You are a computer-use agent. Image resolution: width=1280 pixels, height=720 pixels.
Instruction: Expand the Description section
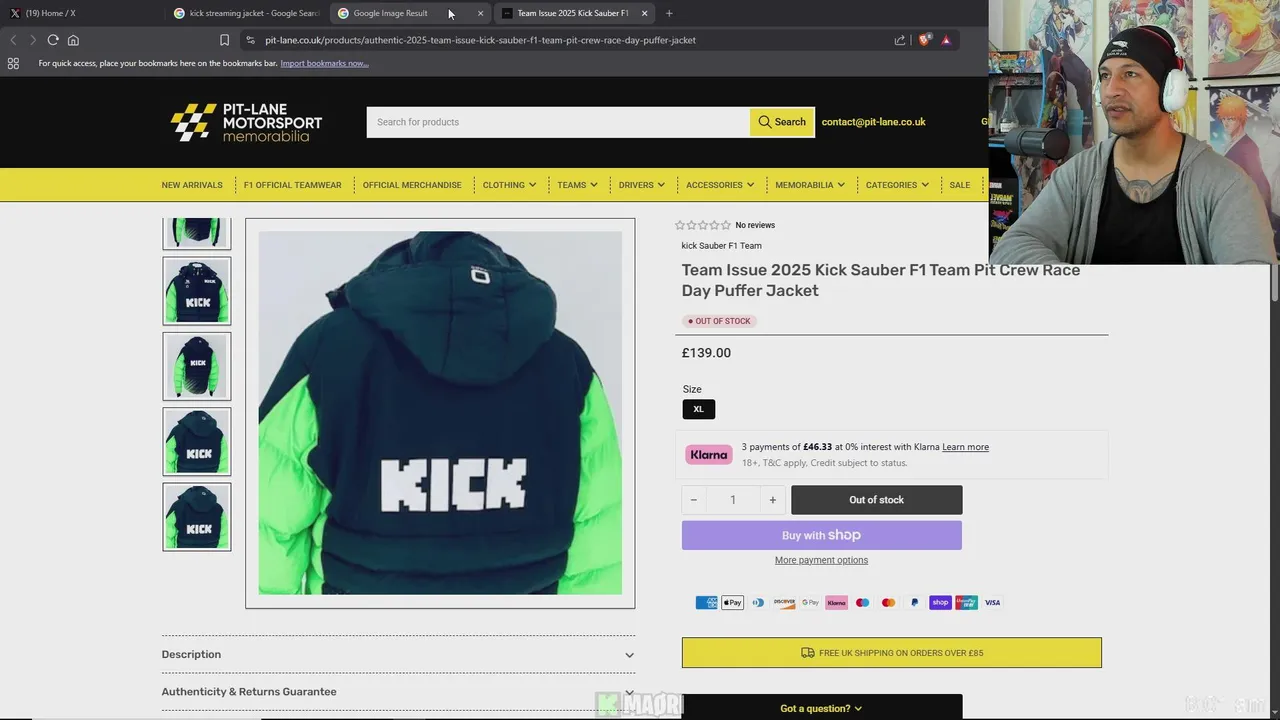coord(398,654)
